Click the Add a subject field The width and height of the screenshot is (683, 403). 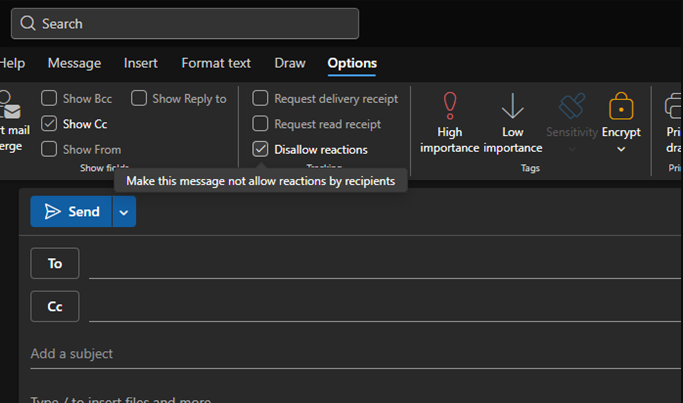(355, 354)
